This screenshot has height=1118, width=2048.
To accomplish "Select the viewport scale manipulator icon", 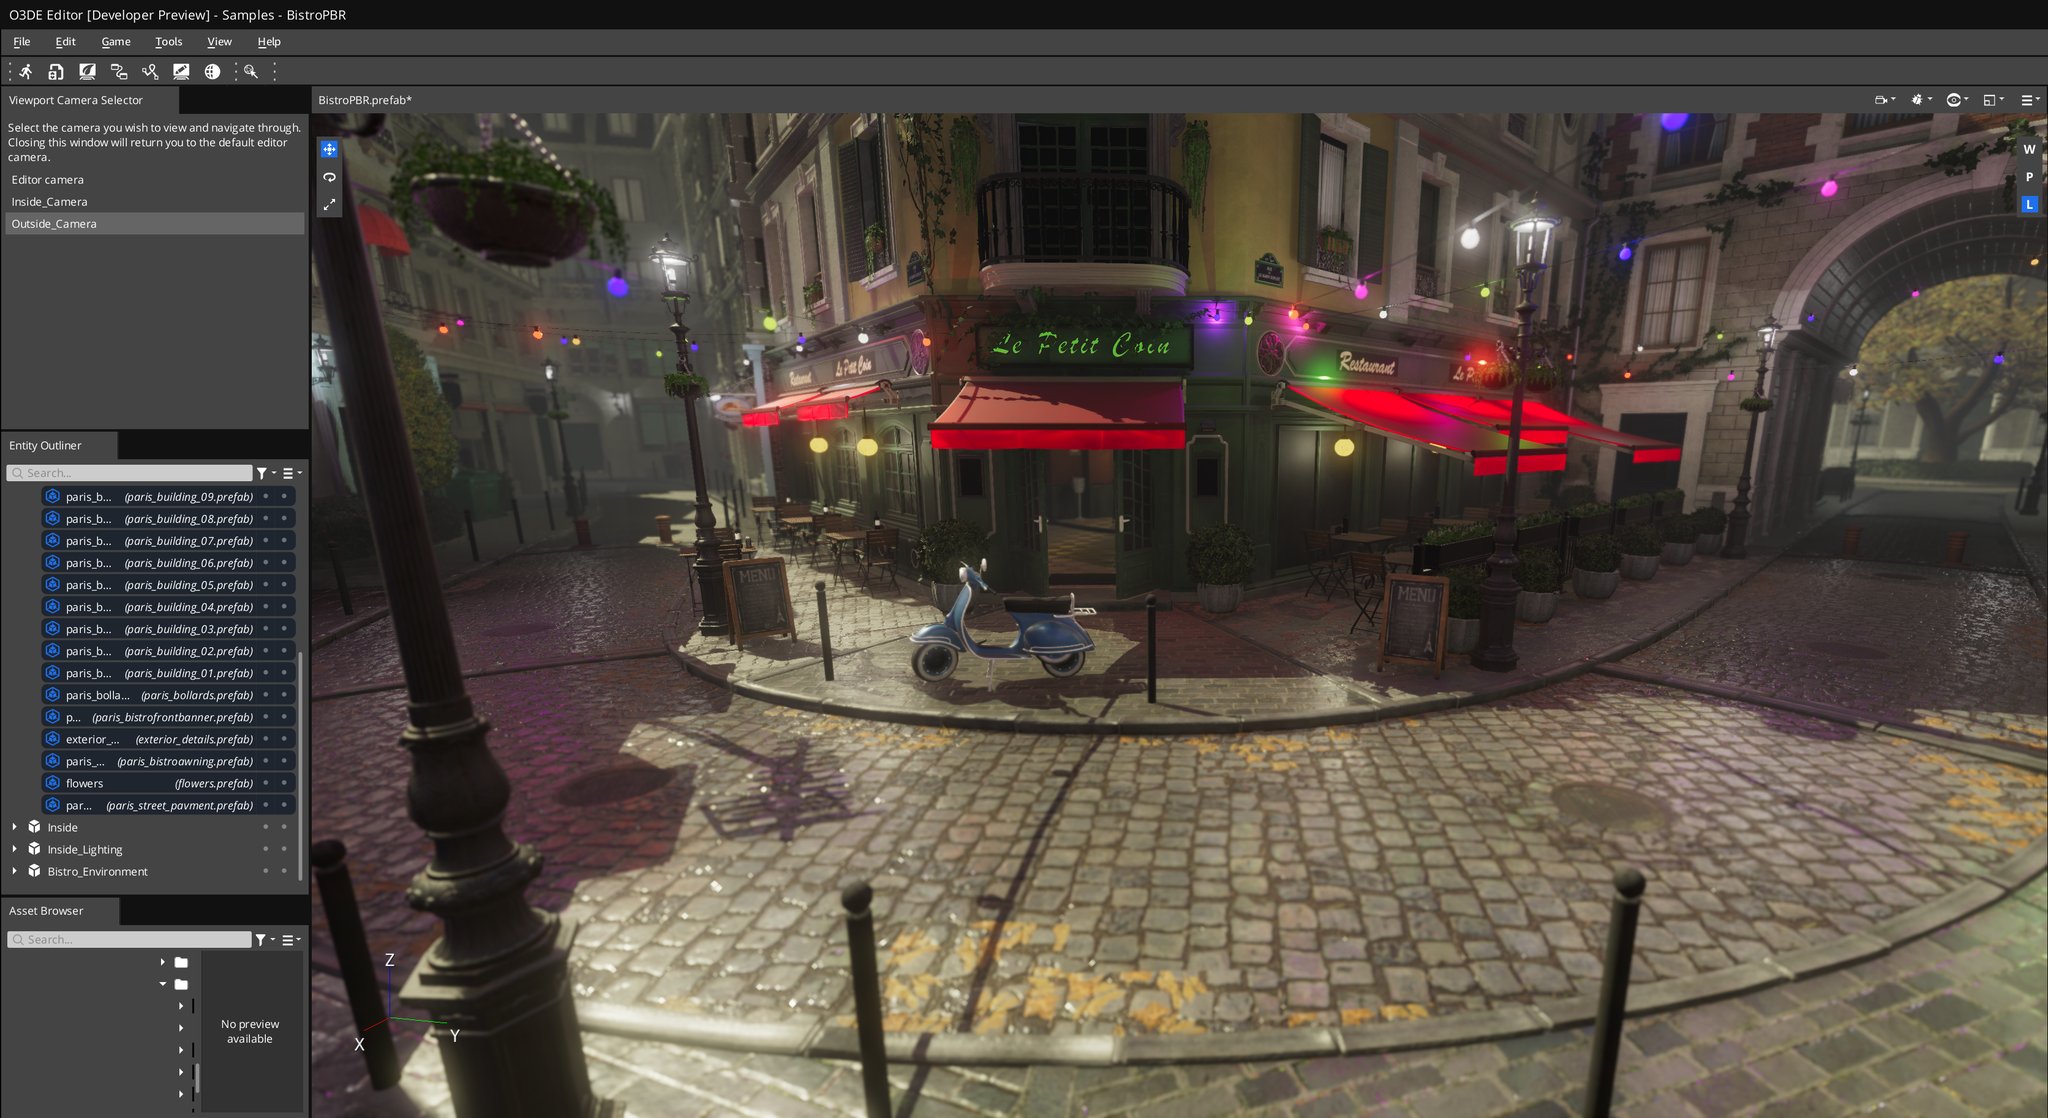I will [329, 205].
